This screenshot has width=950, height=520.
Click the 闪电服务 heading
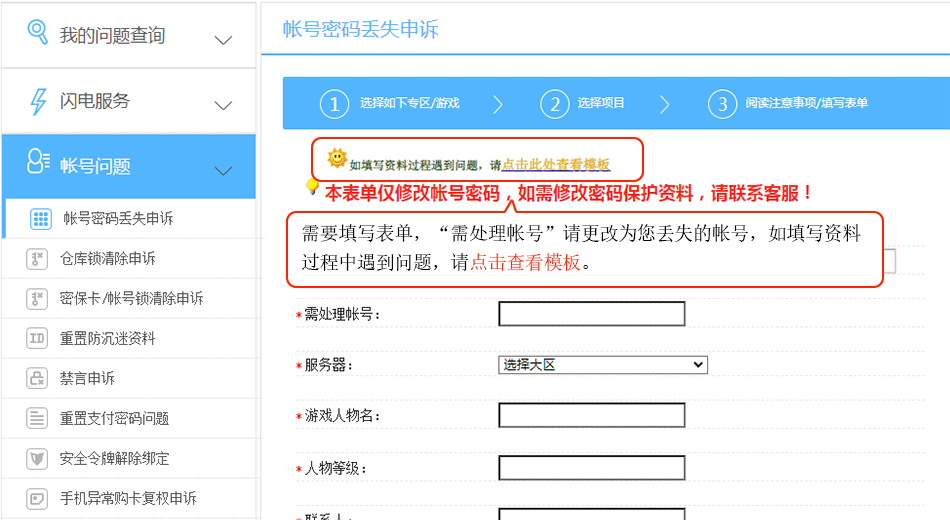pos(95,101)
